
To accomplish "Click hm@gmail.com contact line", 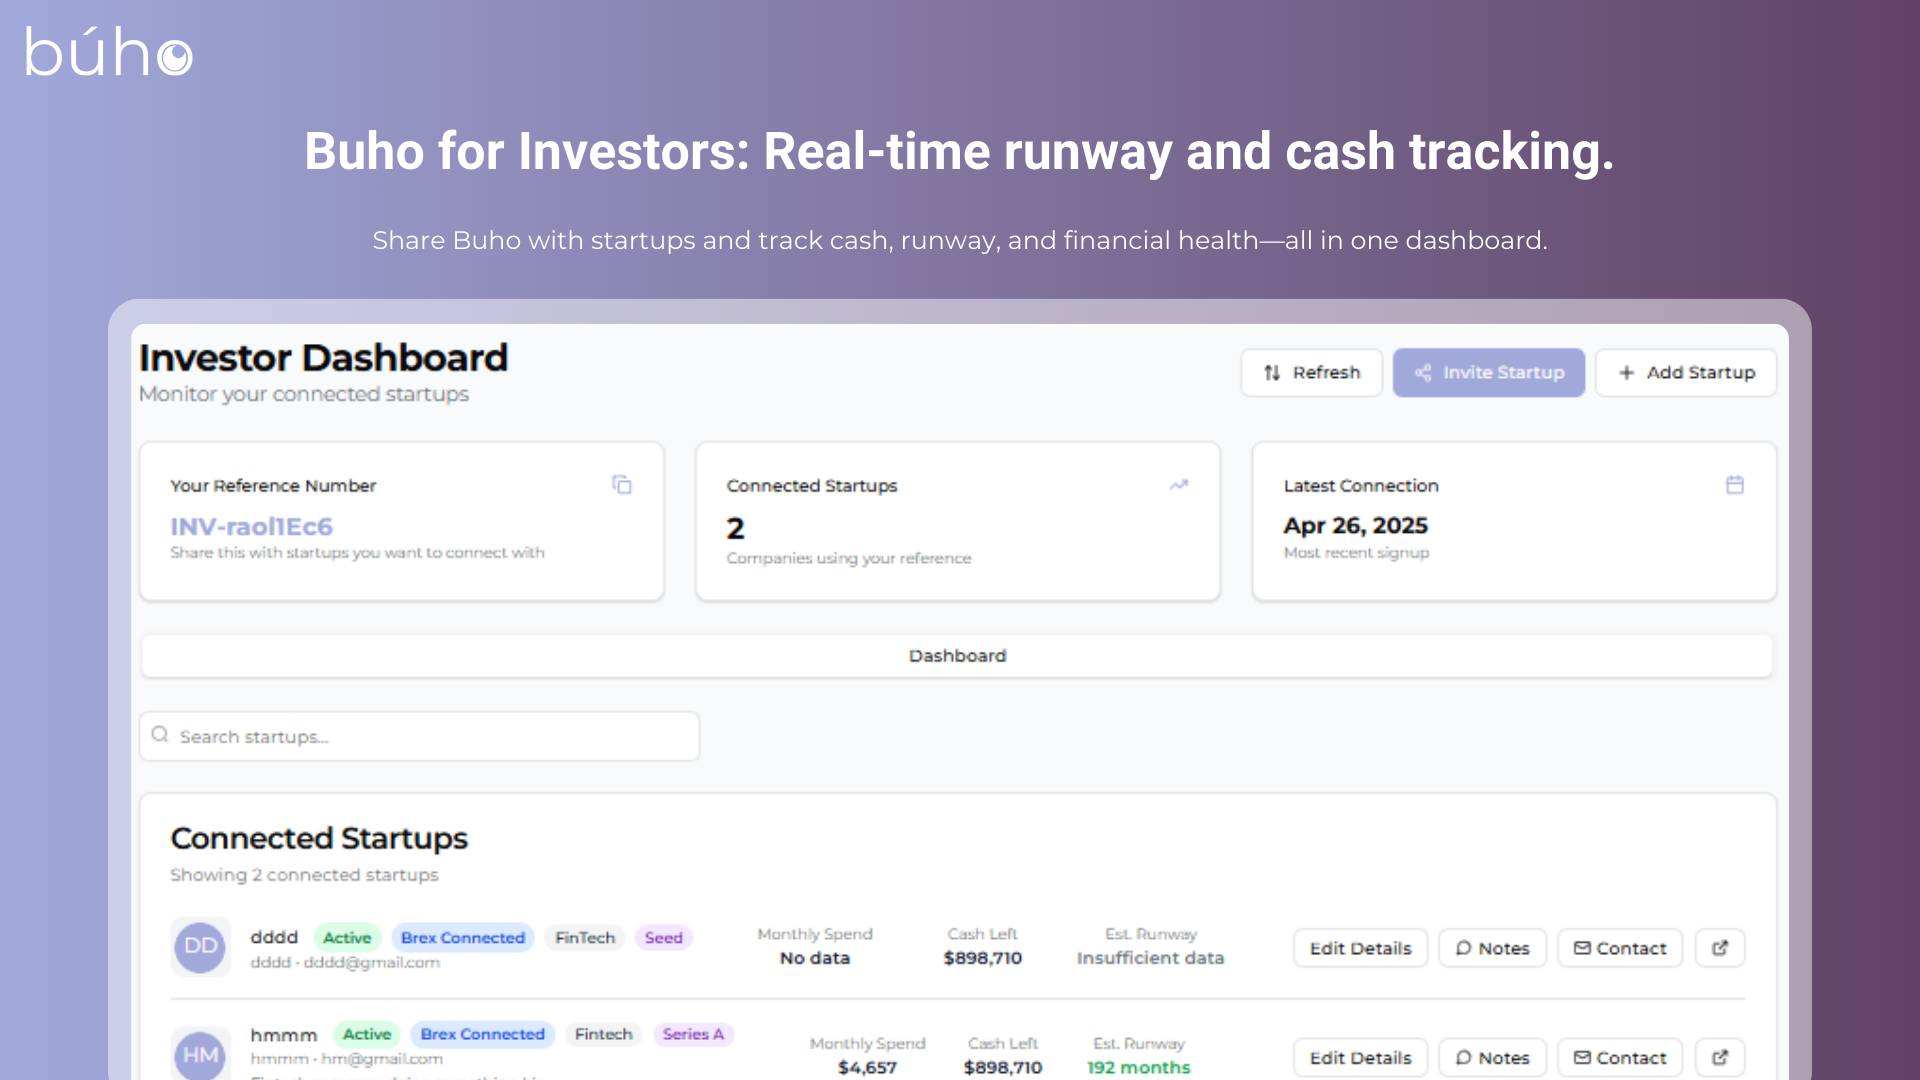I will click(346, 1058).
